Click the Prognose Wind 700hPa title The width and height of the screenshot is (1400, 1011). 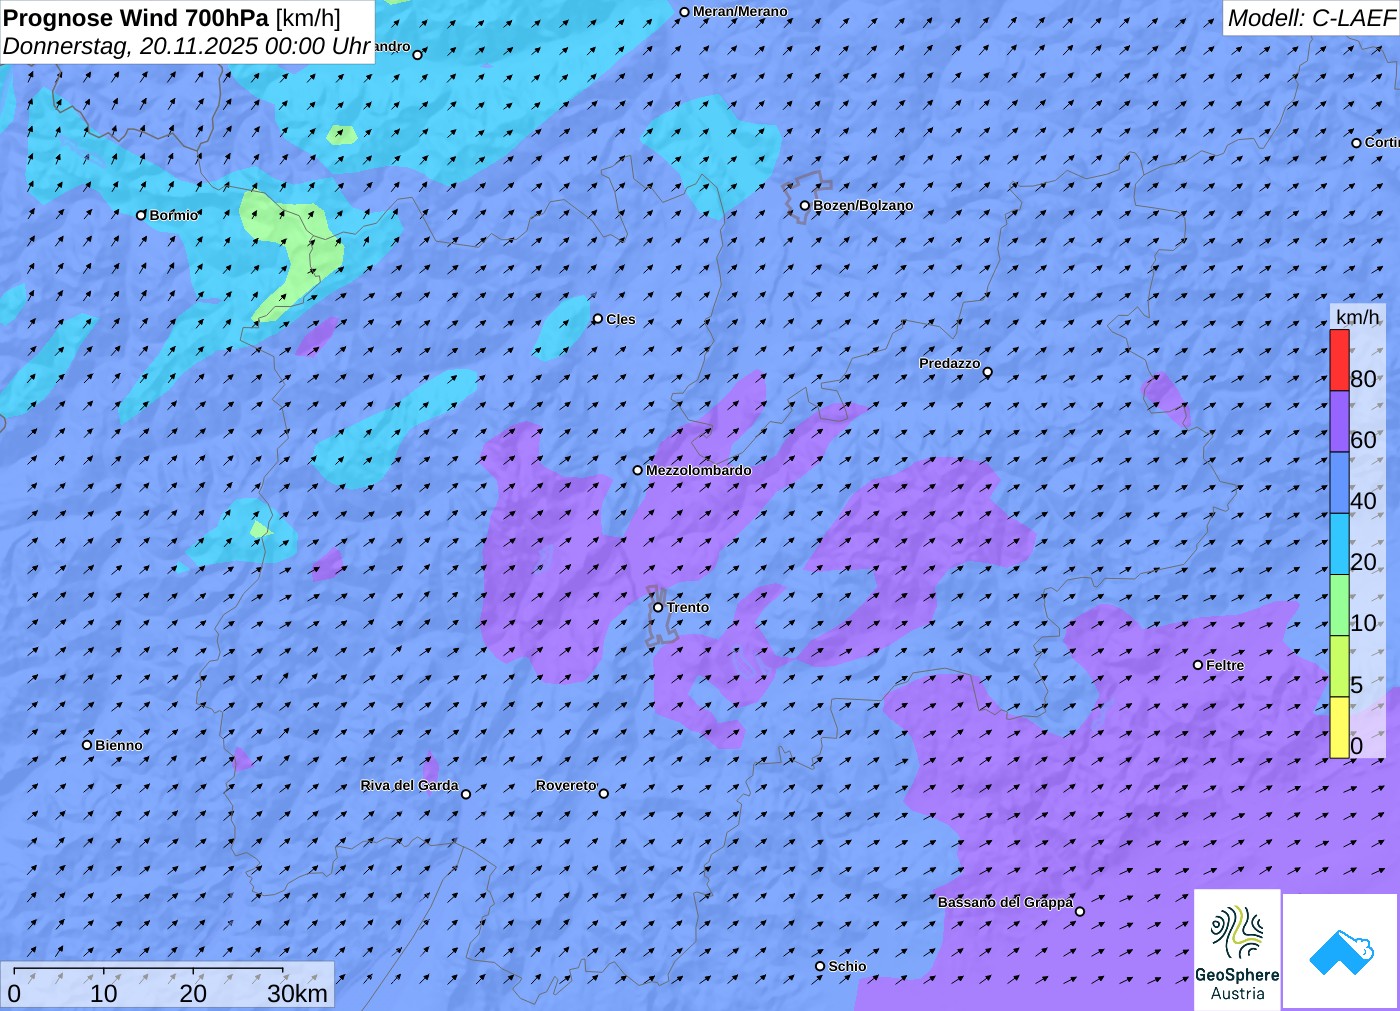click(x=172, y=17)
